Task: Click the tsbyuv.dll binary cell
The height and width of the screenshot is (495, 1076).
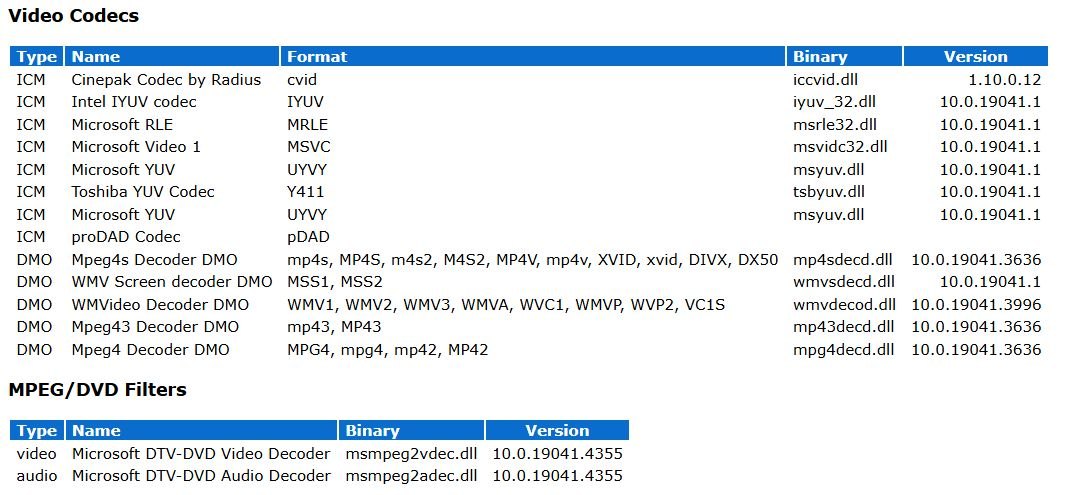Action: [828, 192]
